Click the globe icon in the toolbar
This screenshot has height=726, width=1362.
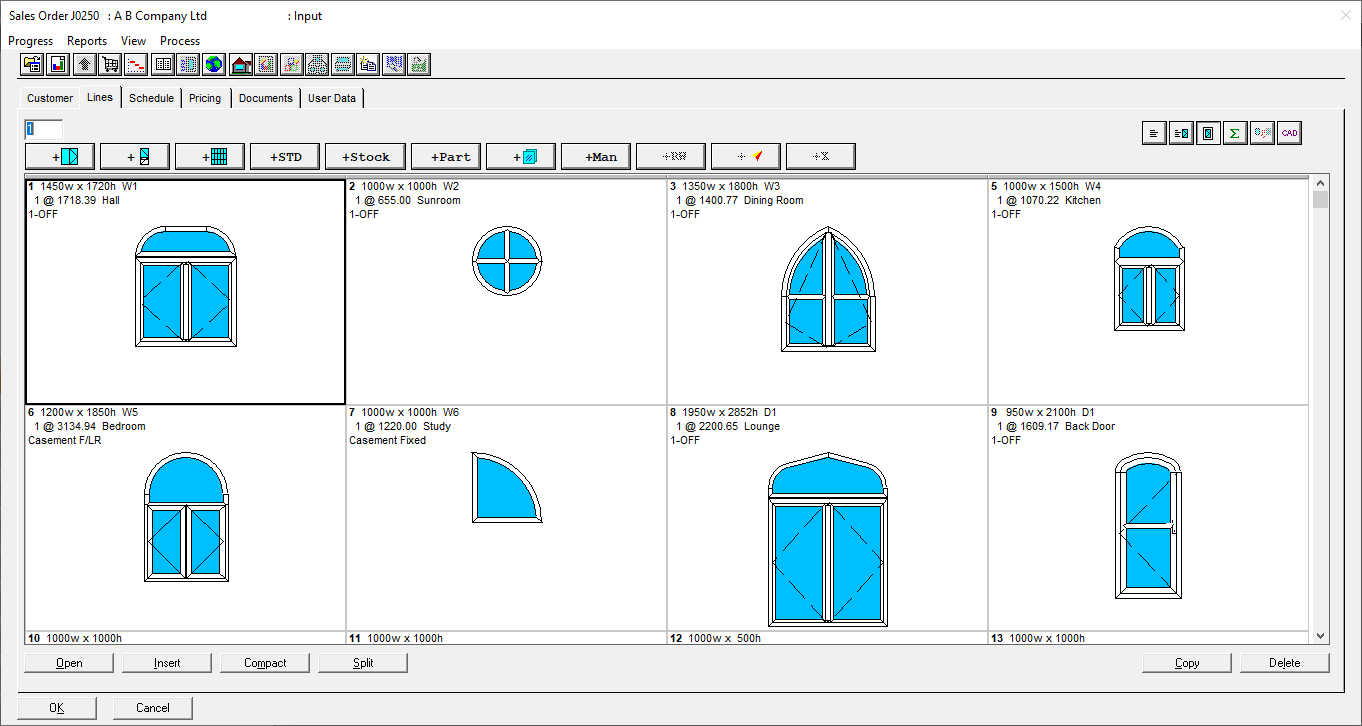(x=214, y=64)
